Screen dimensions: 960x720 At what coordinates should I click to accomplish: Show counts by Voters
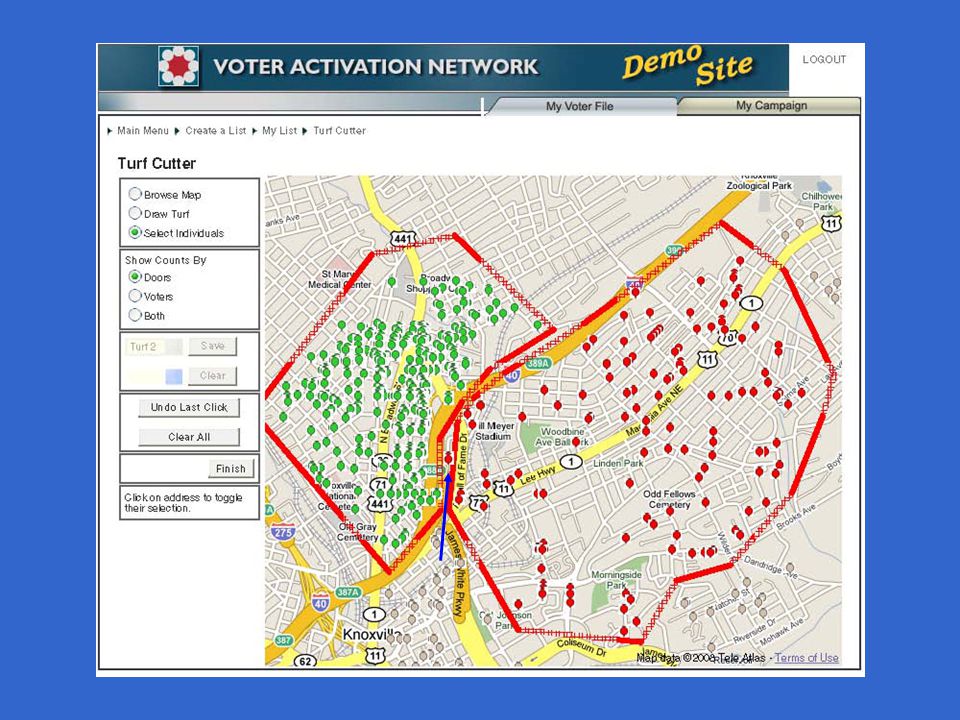[135, 296]
